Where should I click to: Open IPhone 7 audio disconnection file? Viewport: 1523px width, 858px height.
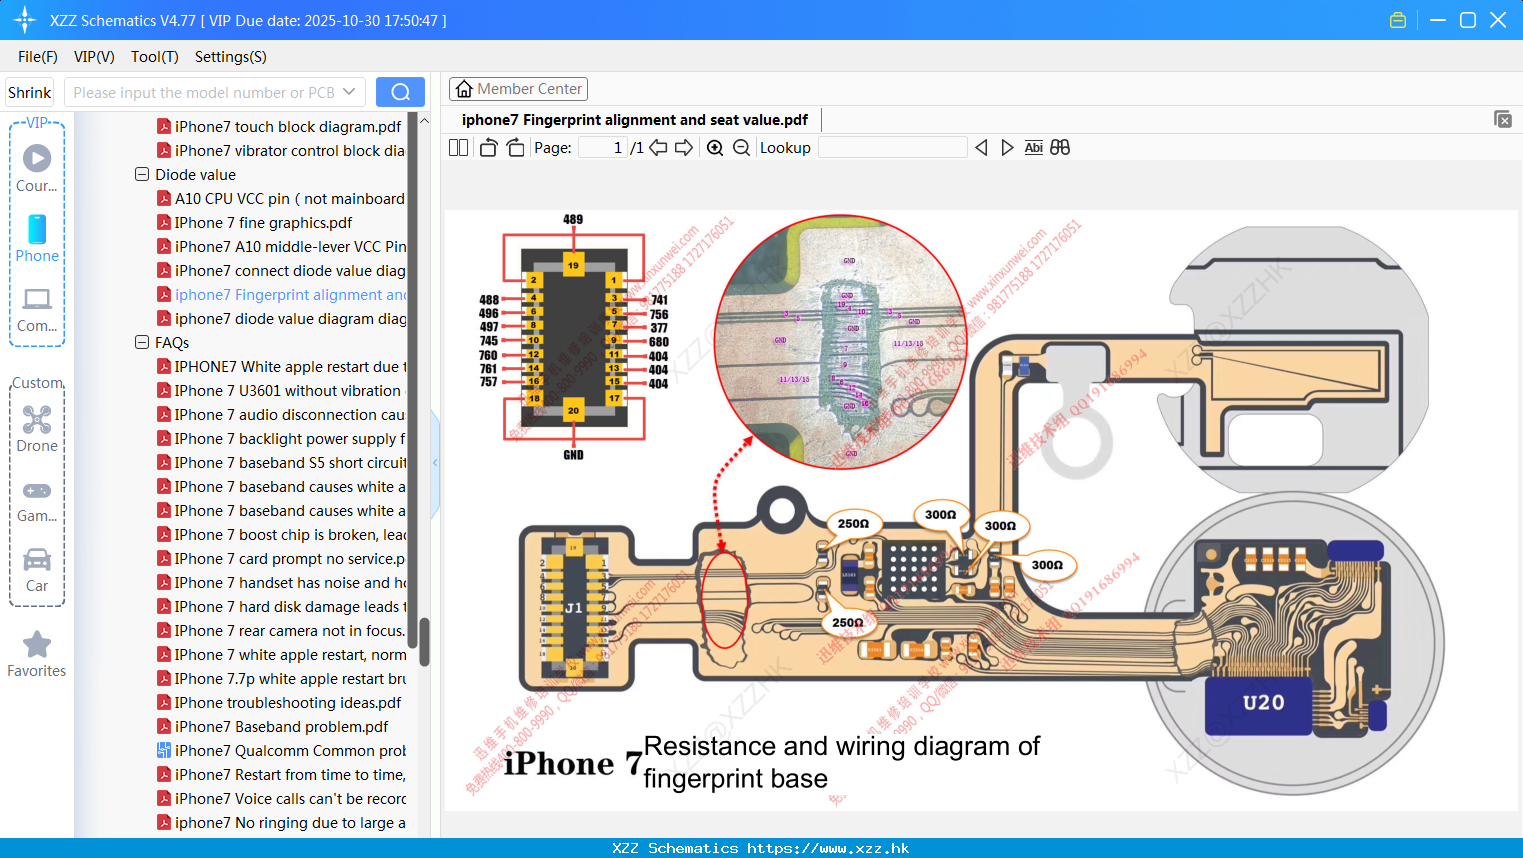tap(282, 415)
